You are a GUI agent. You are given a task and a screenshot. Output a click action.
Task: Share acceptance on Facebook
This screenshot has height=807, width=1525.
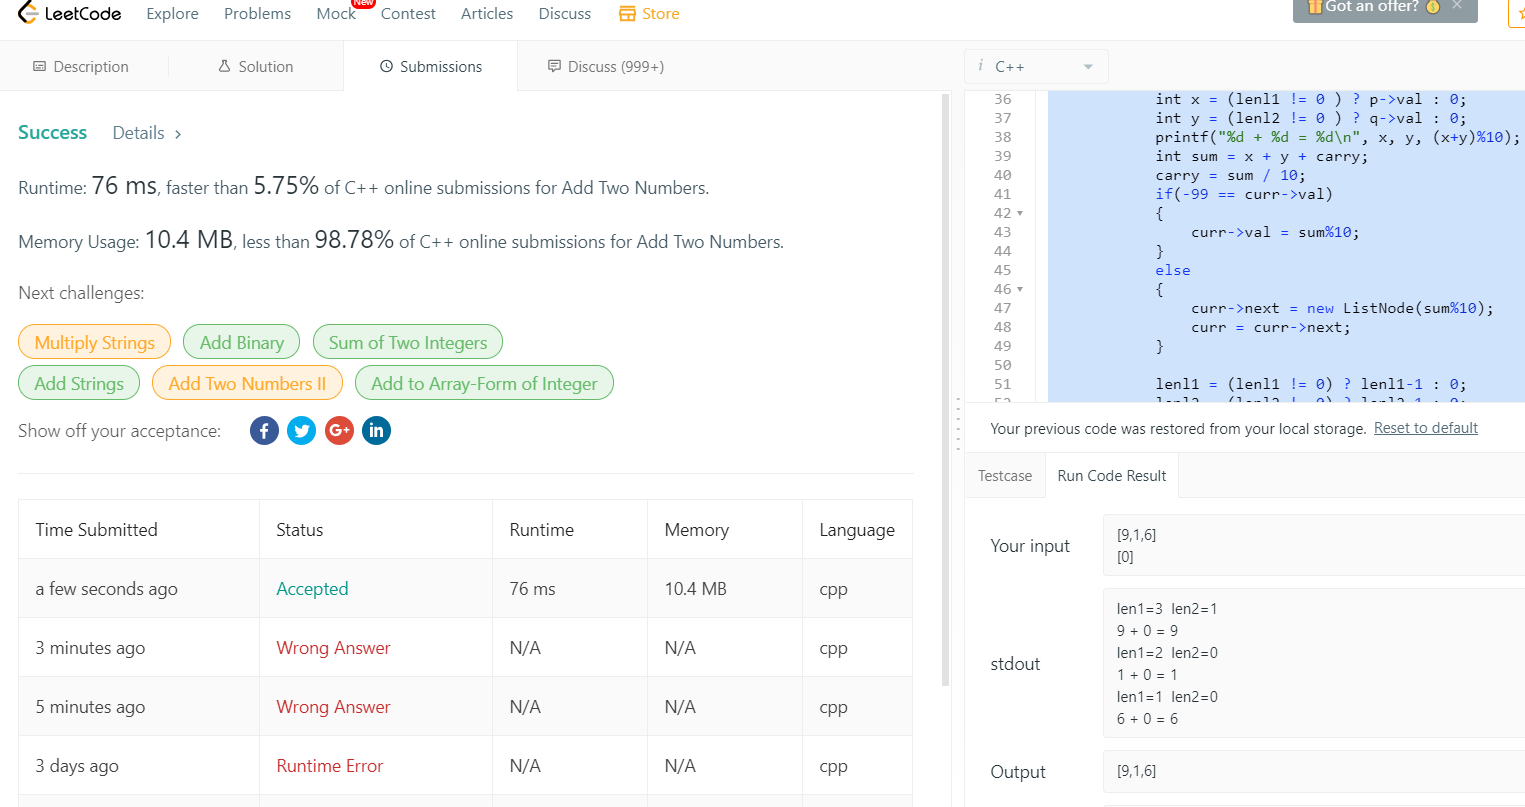[264, 431]
